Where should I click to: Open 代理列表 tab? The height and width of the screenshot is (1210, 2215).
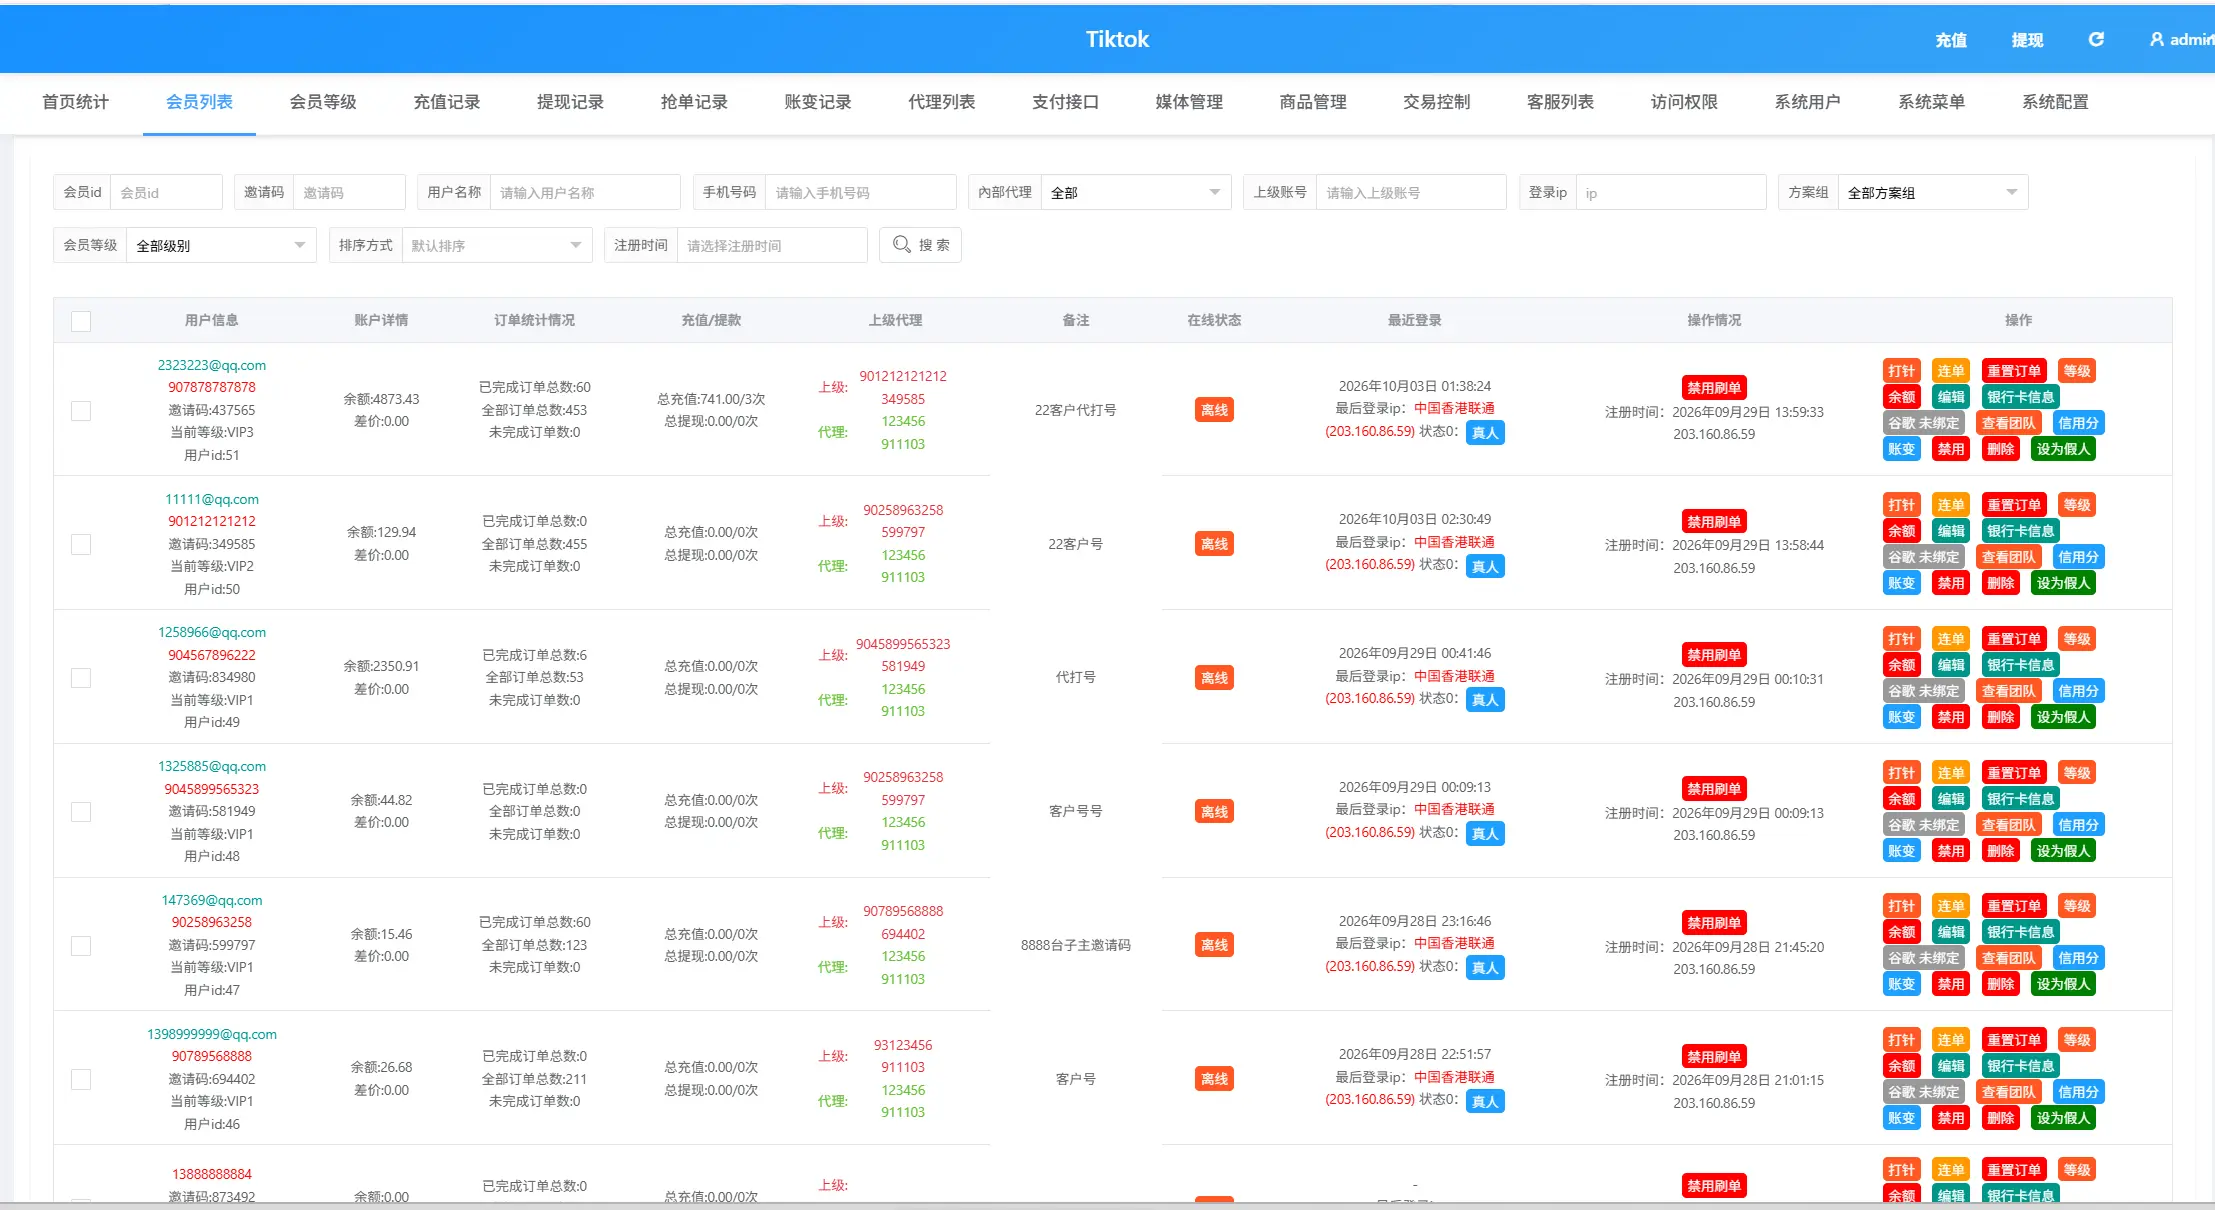[x=941, y=102]
